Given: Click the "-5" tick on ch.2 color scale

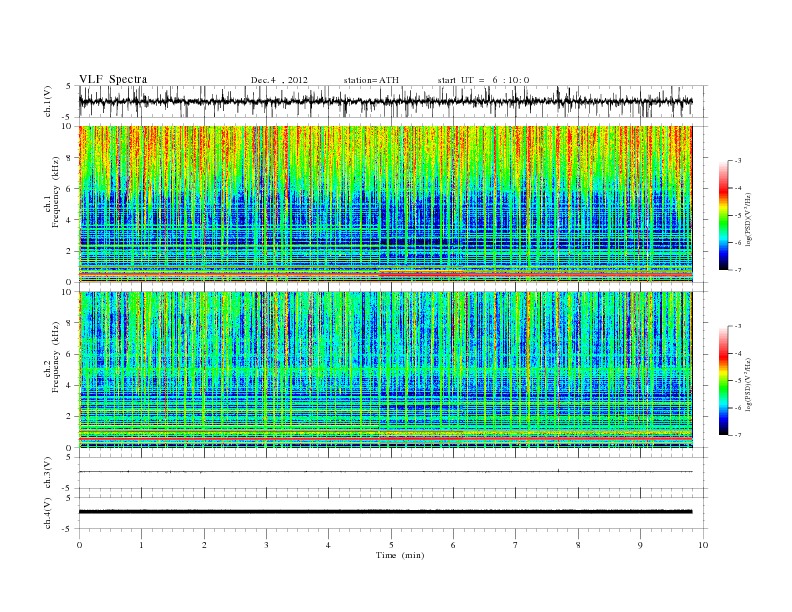Looking at the screenshot, I should (x=737, y=380).
